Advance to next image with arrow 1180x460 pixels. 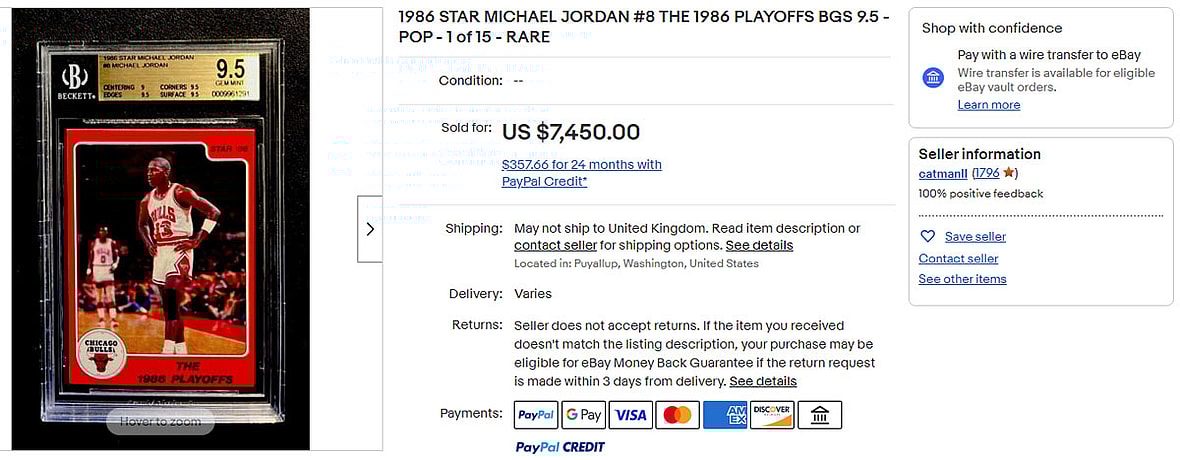click(x=370, y=229)
